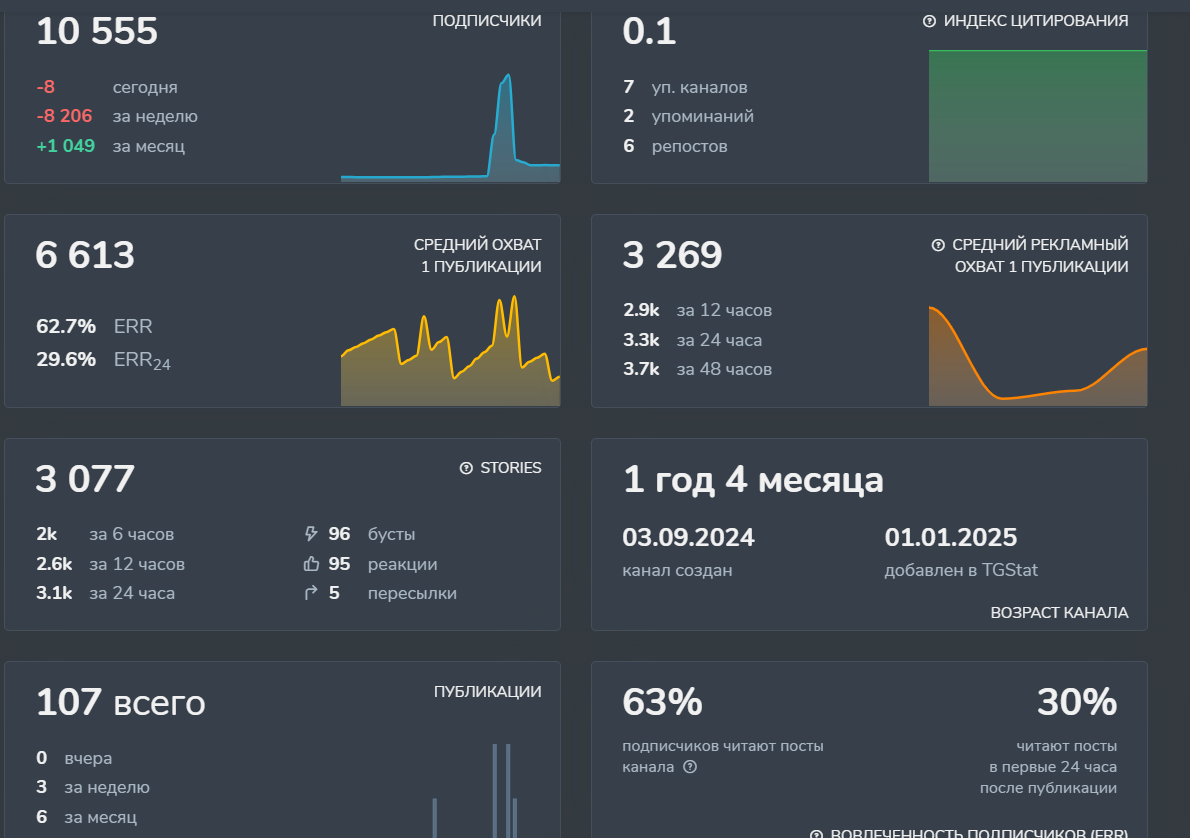
Task: Click the 62.7% ERR value
Action: [x=66, y=327]
